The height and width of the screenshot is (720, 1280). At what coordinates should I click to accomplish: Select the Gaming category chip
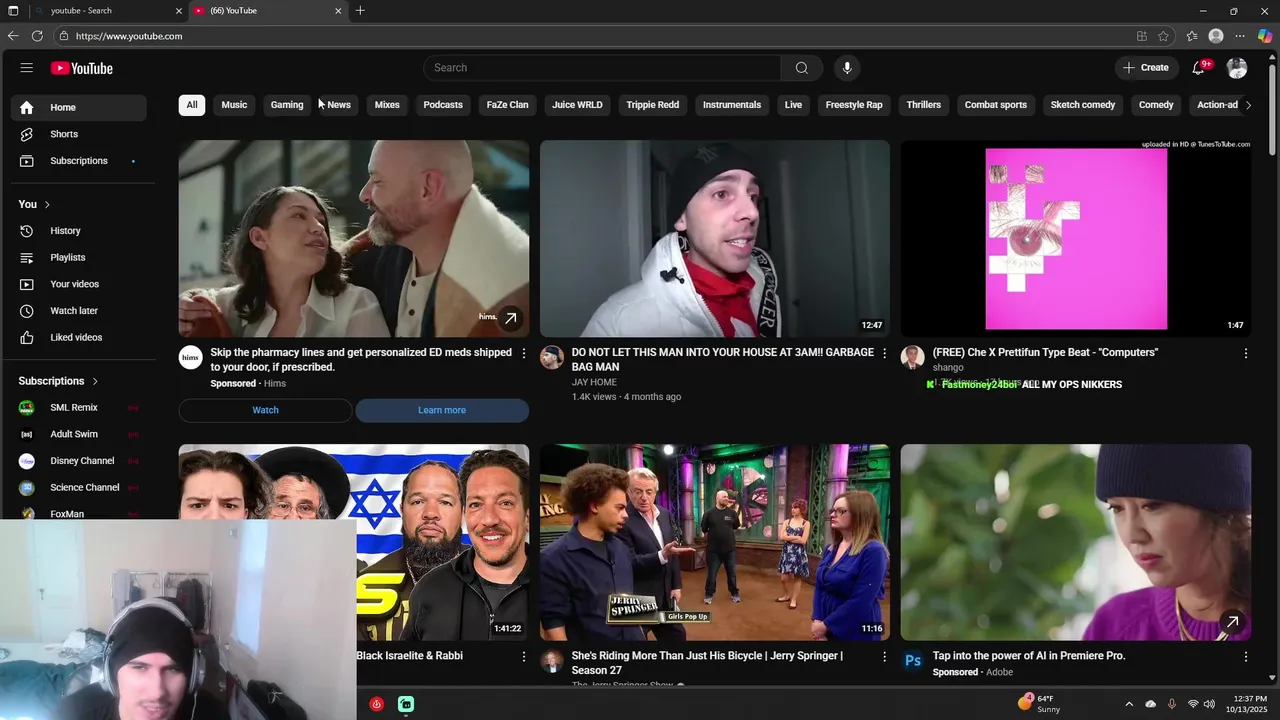tap(287, 105)
